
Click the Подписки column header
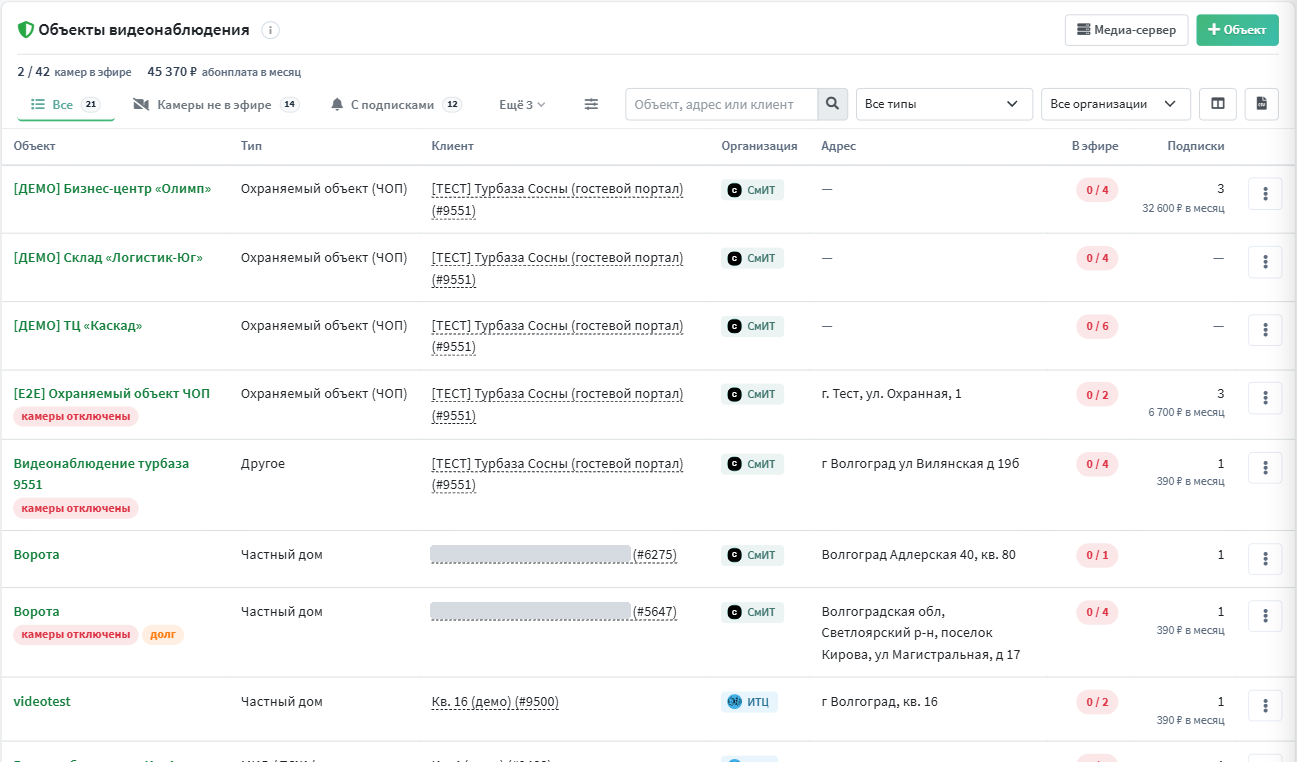point(1196,146)
